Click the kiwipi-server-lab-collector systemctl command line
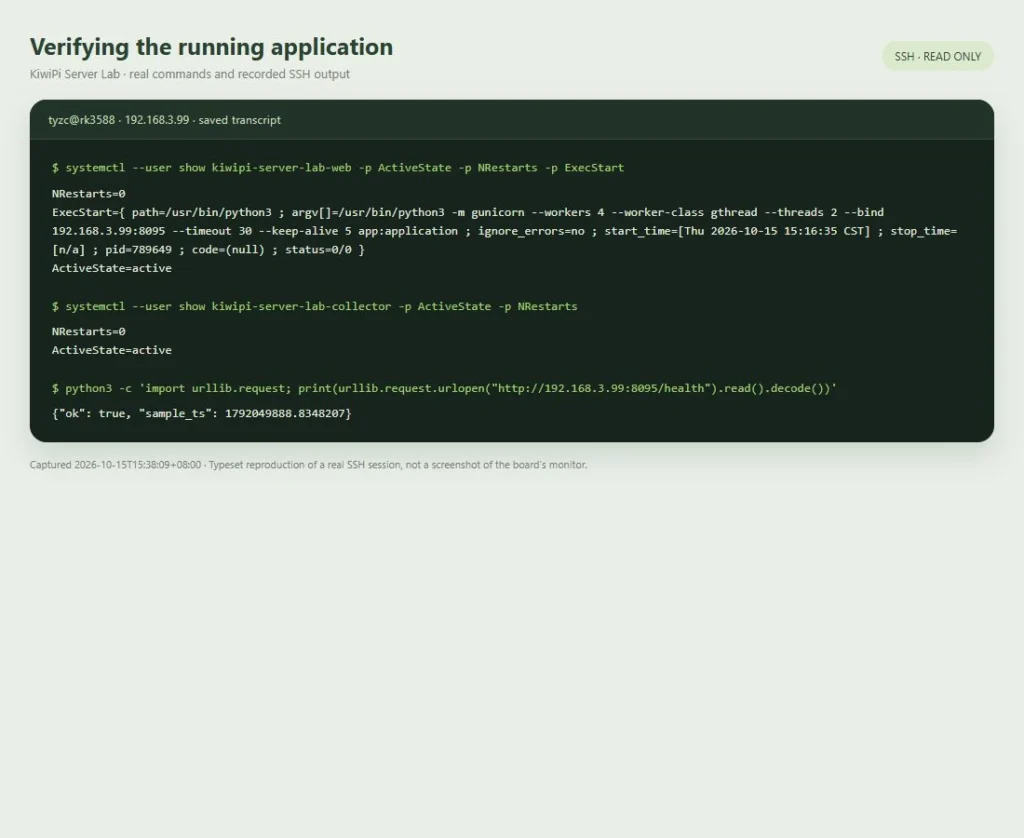Screen dimensions: 1024x838 click(x=315, y=306)
